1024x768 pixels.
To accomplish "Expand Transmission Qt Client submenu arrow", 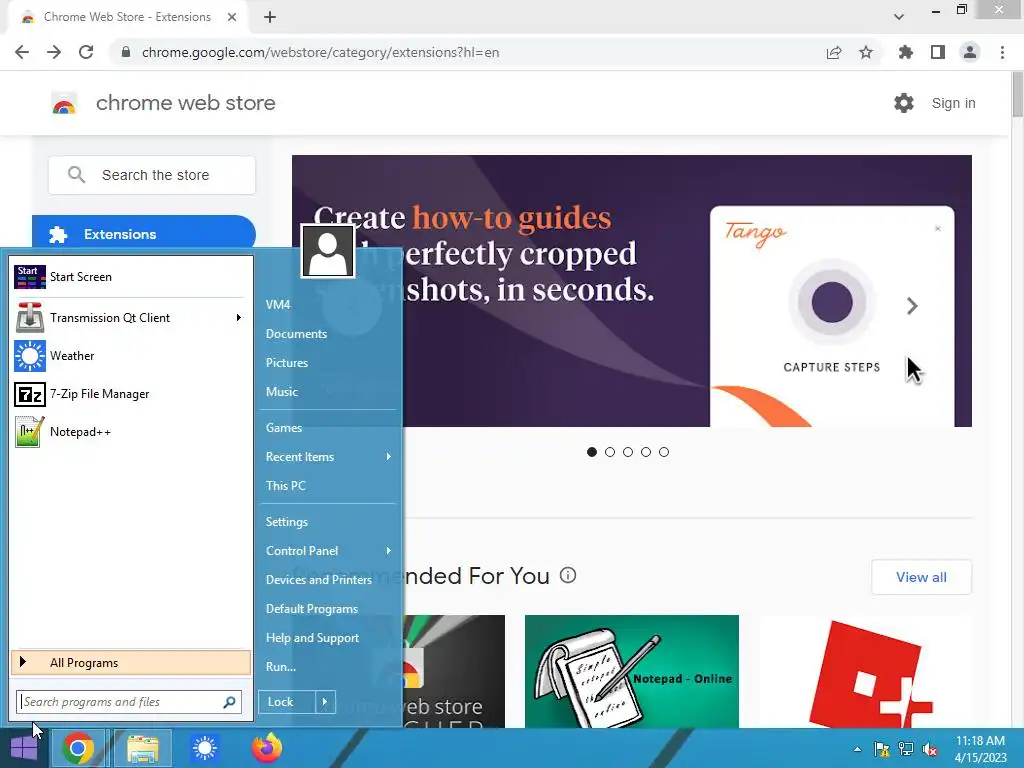I will point(239,317).
